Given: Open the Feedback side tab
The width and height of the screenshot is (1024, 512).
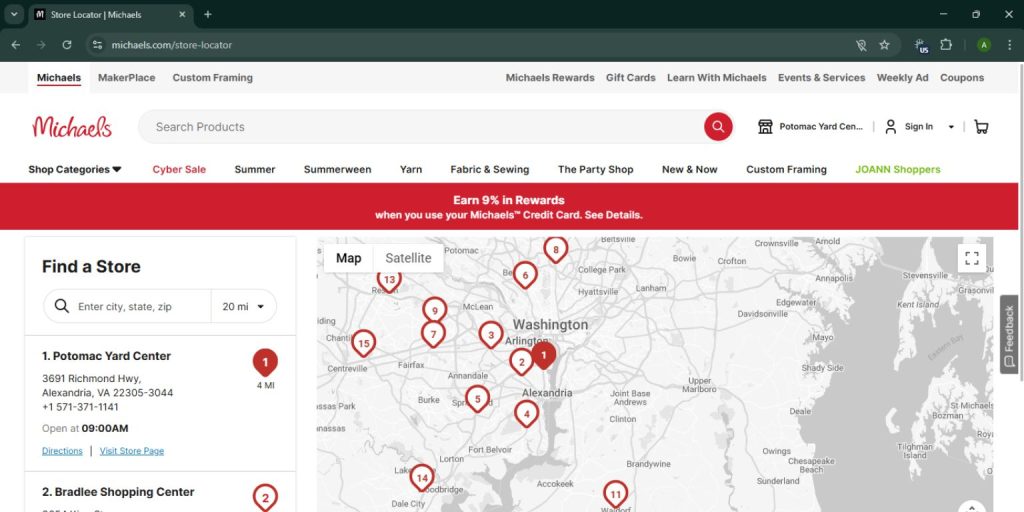Looking at the screenshot, I should [x=1010, y=334].
